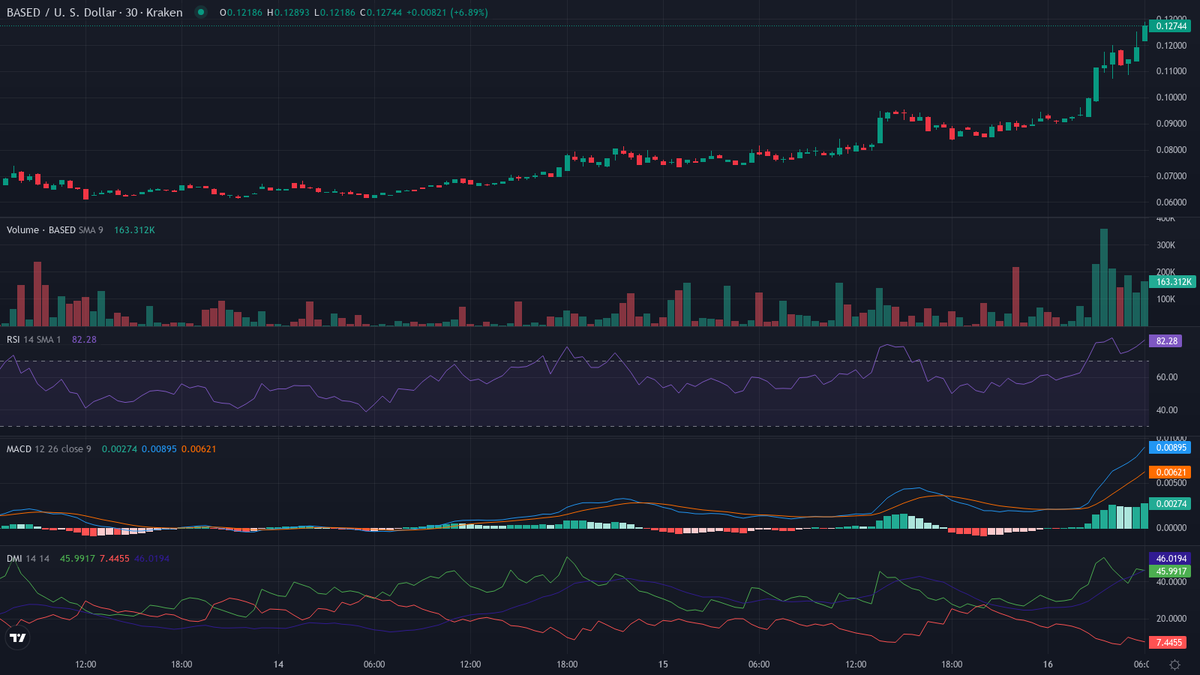
Task: Click the 300K volume scale label
Action: pos(1166,245)
